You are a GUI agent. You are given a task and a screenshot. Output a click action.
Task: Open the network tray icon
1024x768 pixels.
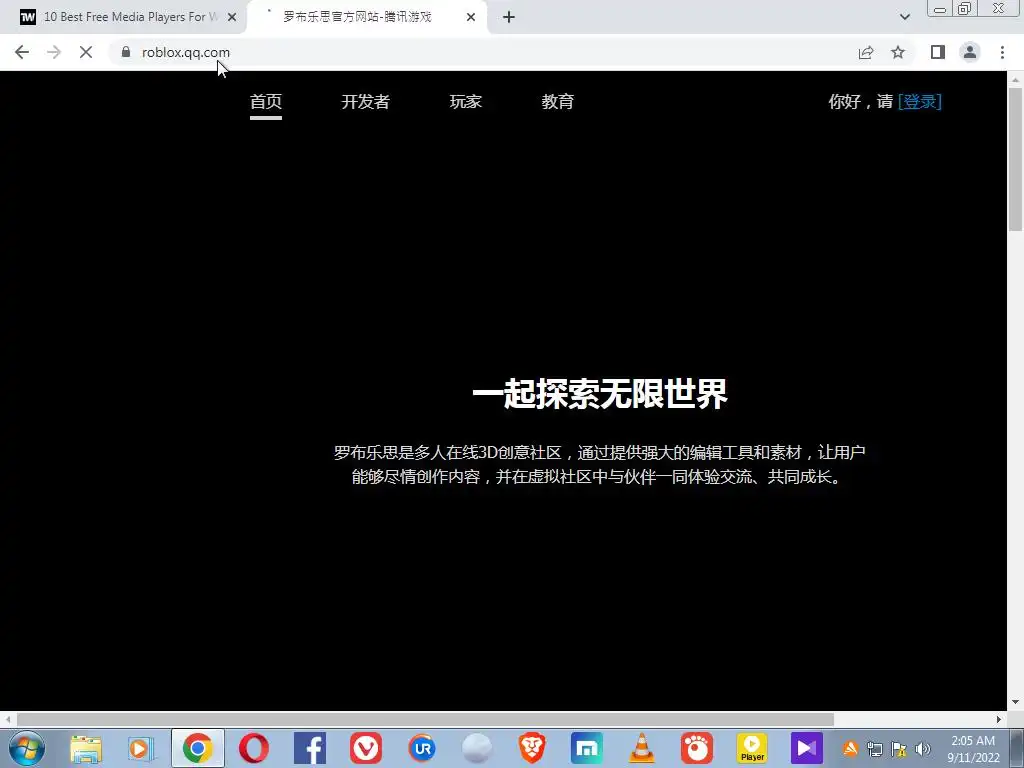(x=875, y=749)
